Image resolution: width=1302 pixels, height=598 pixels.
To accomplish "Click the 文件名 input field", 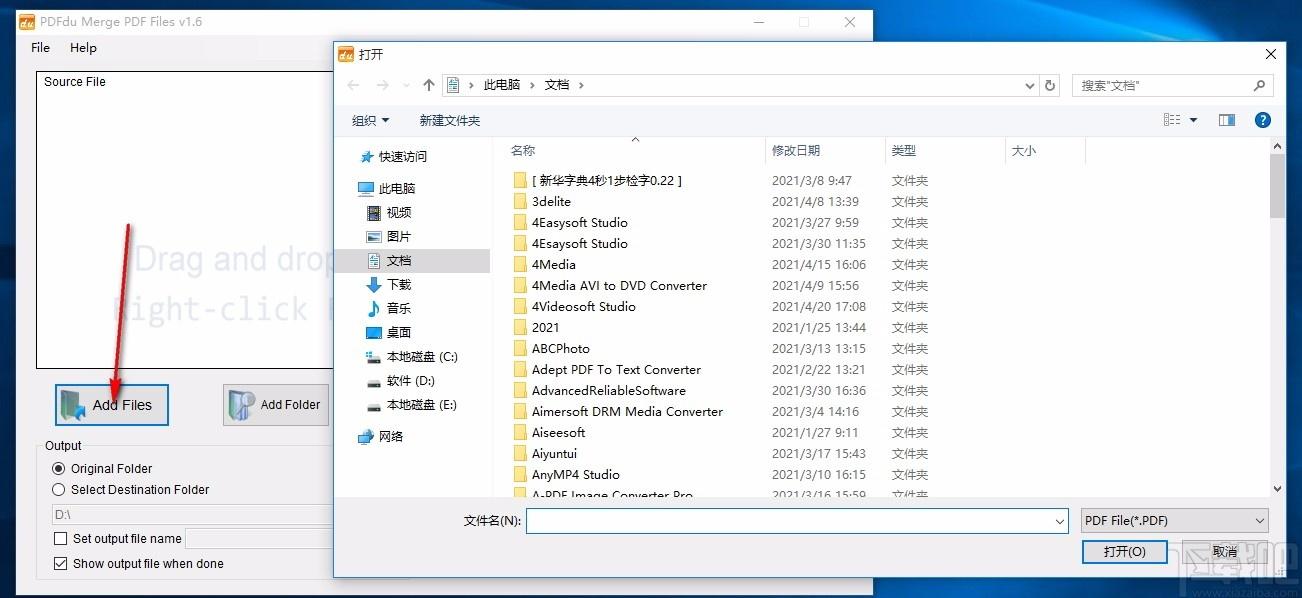I will [x=798, y=521].
